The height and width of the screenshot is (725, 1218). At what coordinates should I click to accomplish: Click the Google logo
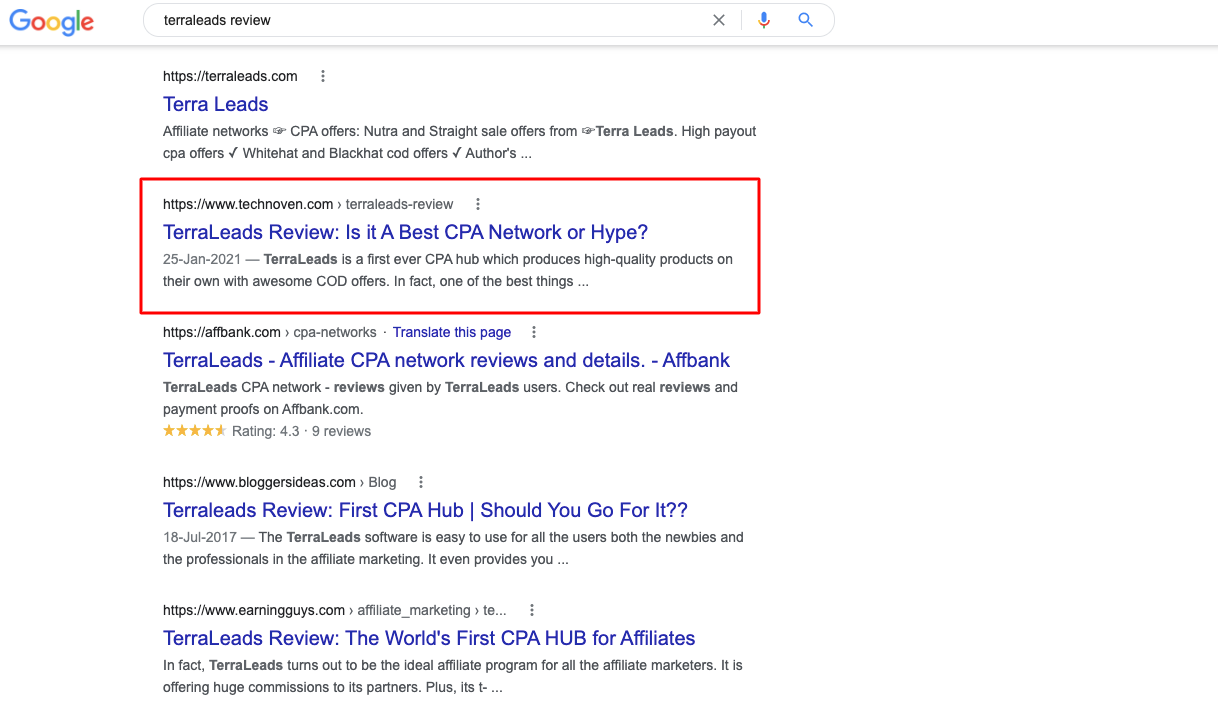coord(52,21)
